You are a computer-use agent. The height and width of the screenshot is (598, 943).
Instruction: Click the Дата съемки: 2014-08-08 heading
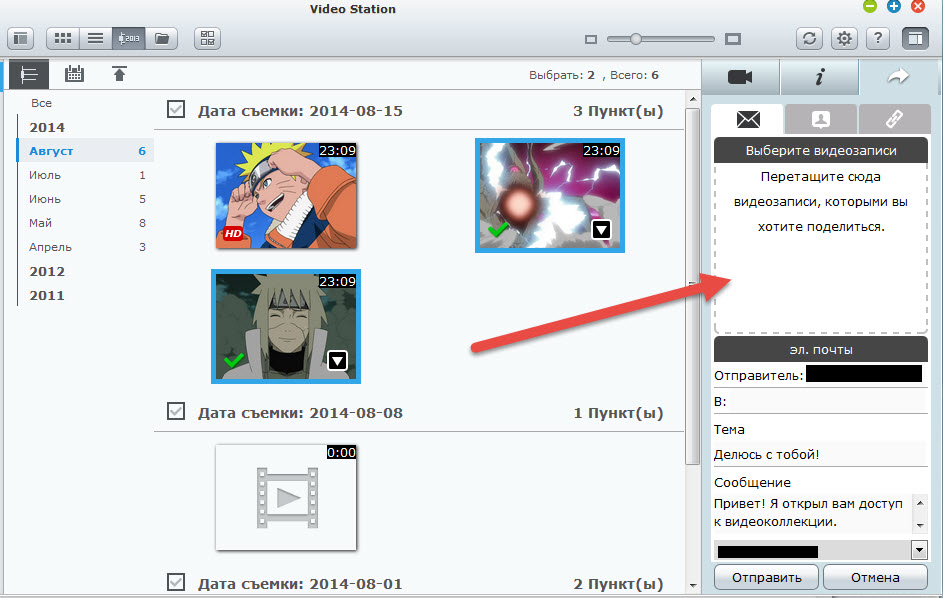coord(300,413)
